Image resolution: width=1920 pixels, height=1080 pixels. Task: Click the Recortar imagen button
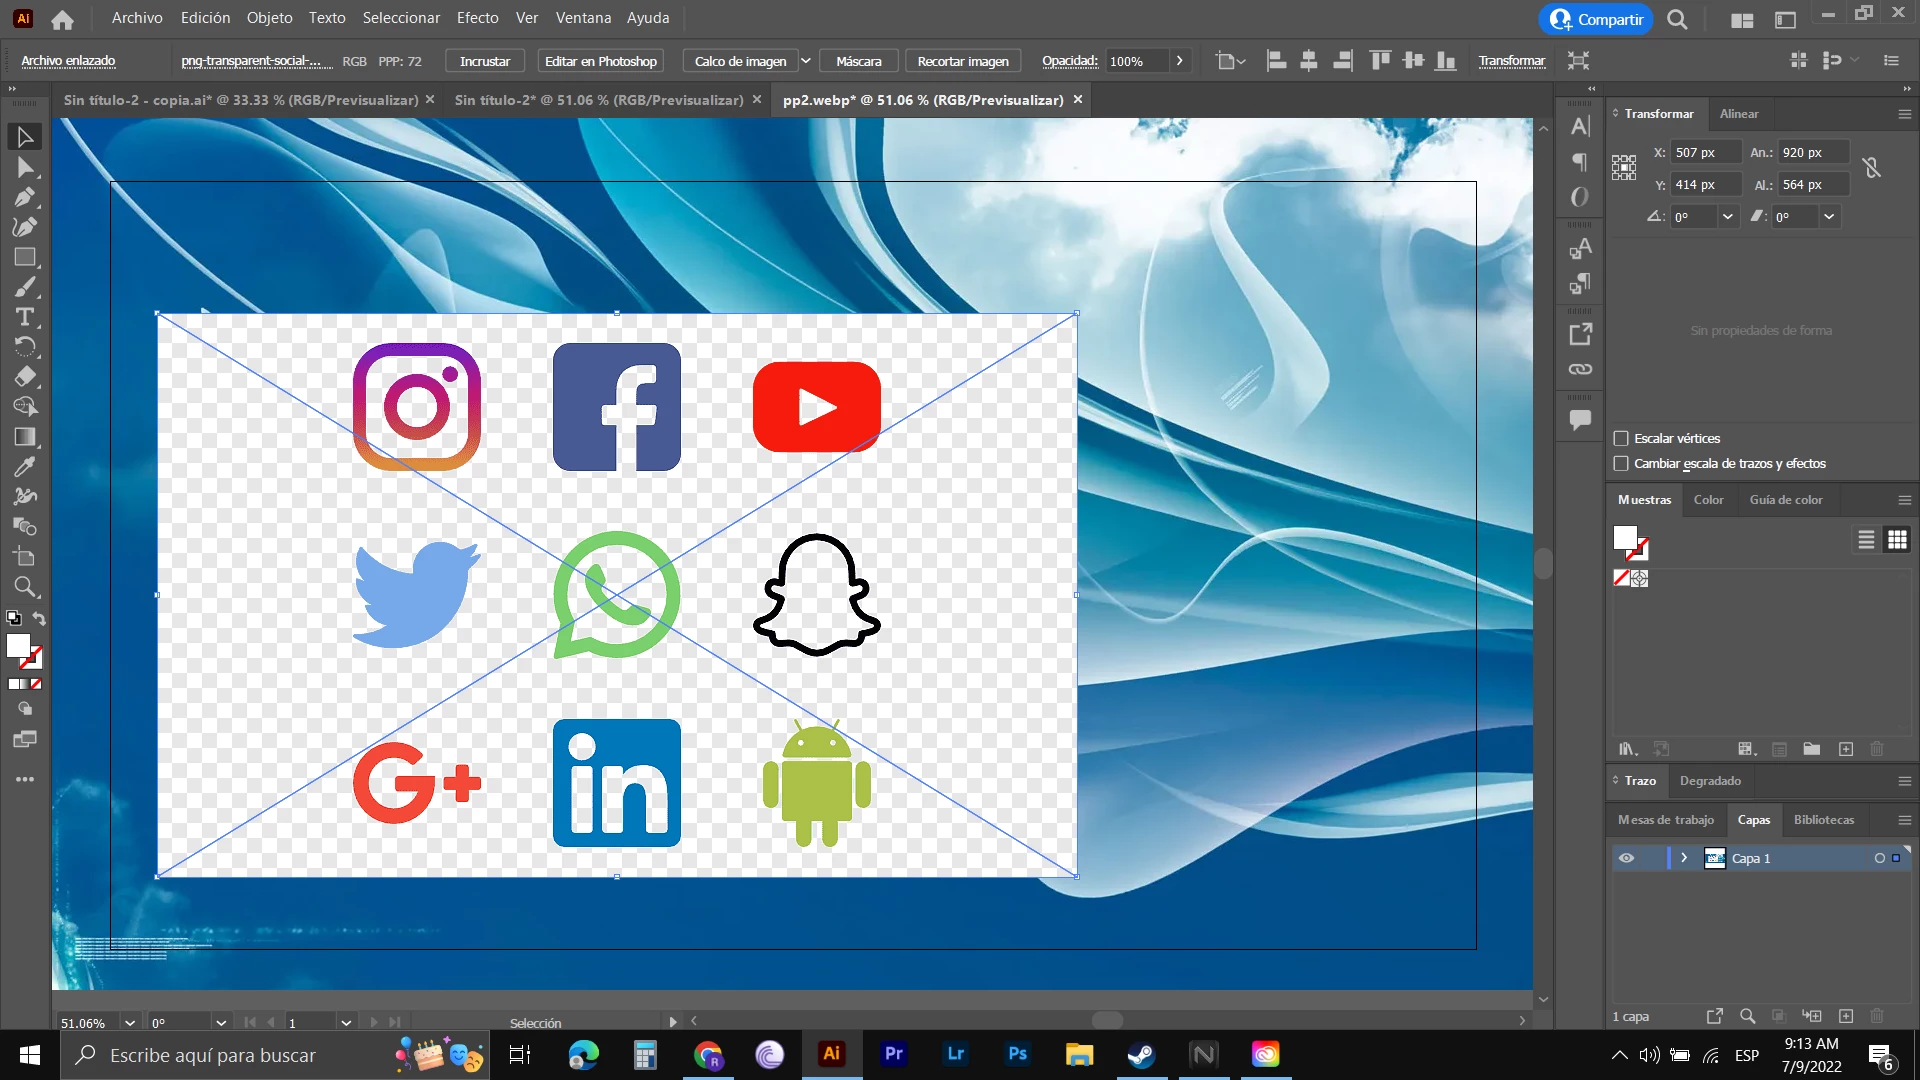pyautogui.click(x=962, y=61)
